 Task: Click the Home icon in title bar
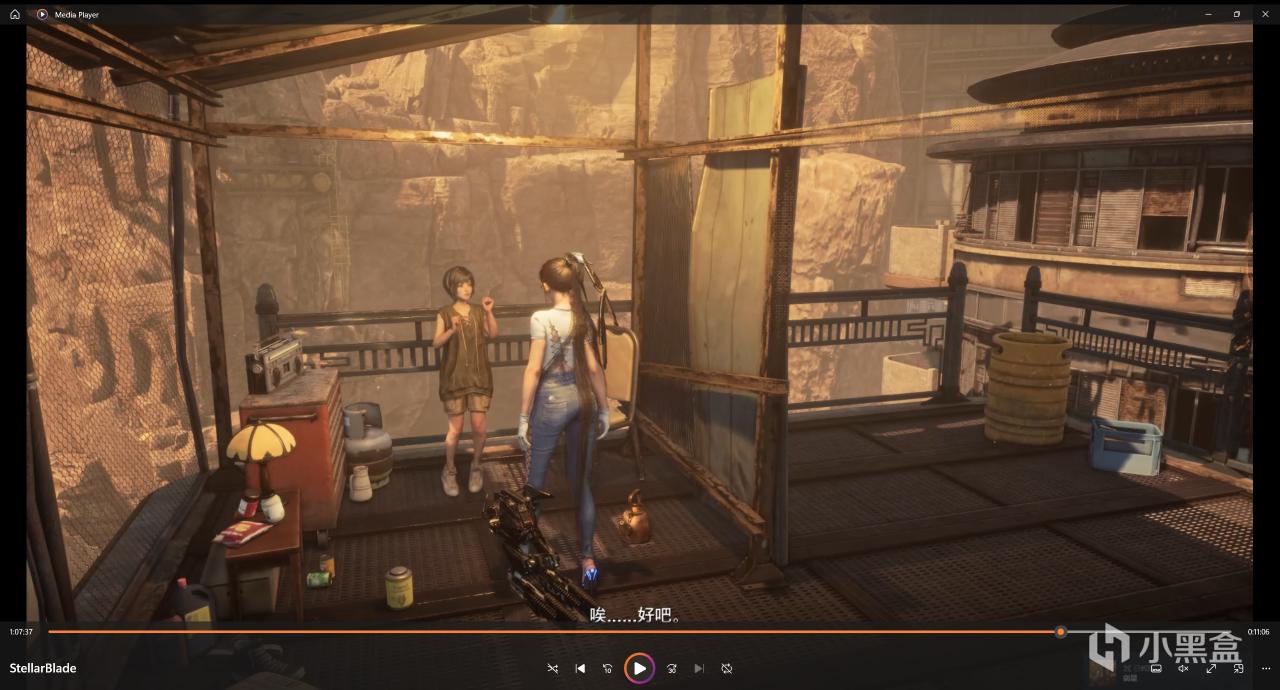click(x=14, y=14)
